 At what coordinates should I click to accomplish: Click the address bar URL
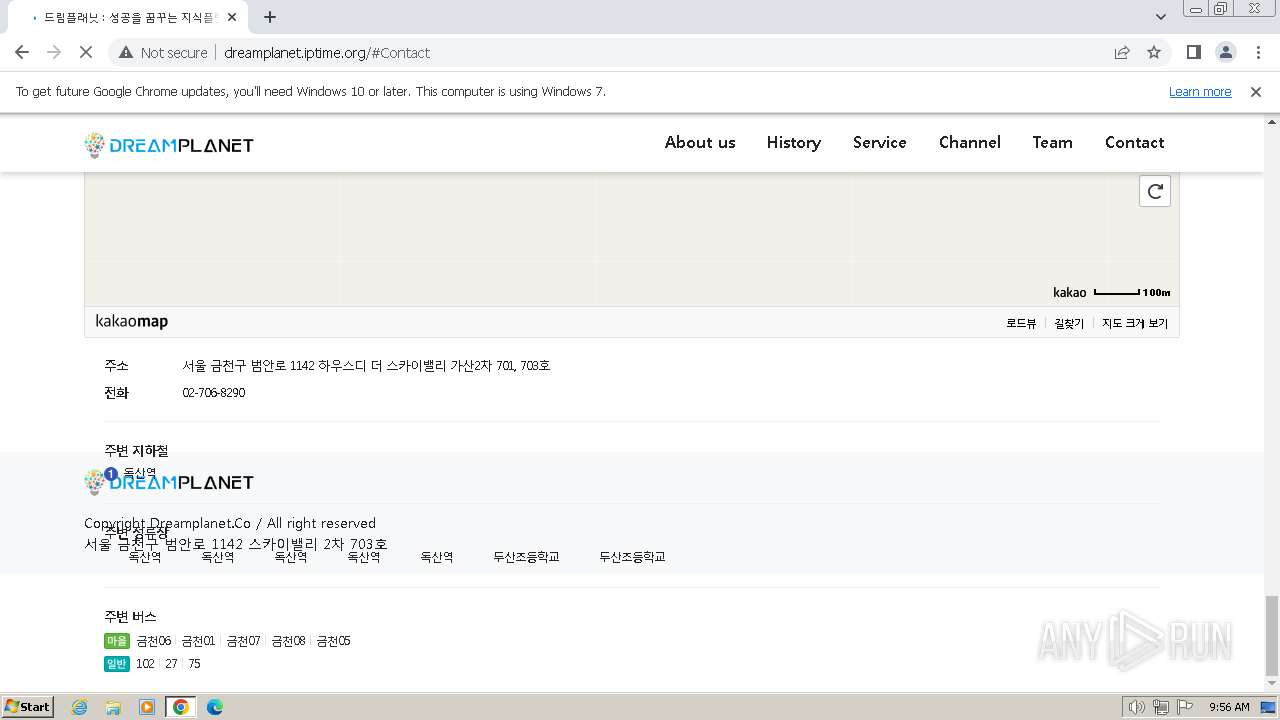click(327, 52)
